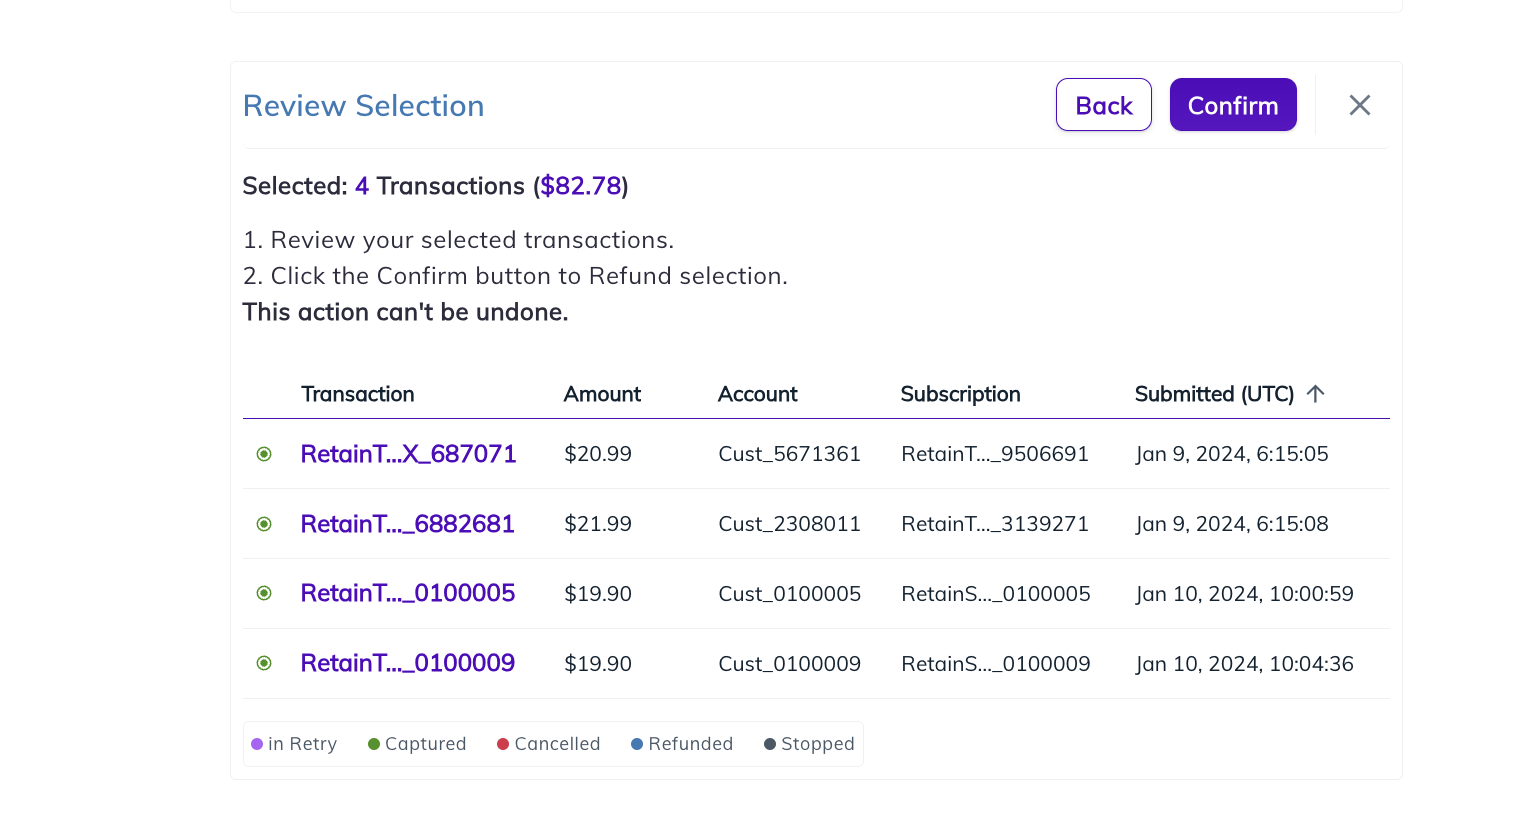
Task: Click the $82.78 selected total
Action: pos(581,186)
